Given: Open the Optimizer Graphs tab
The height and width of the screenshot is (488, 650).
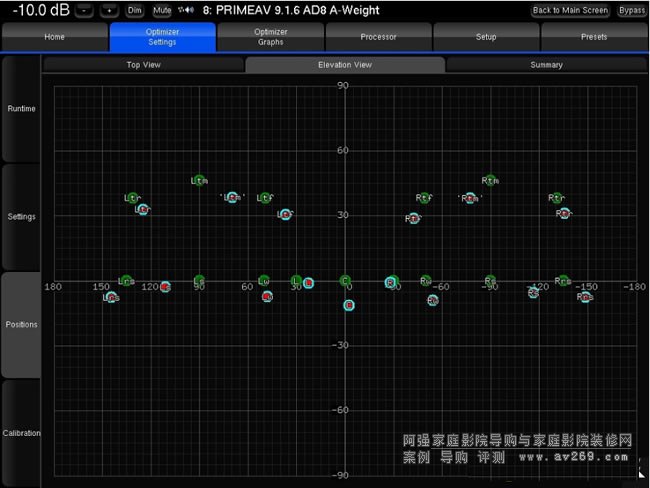Looking at the screenshot, I should coord(270,37).
